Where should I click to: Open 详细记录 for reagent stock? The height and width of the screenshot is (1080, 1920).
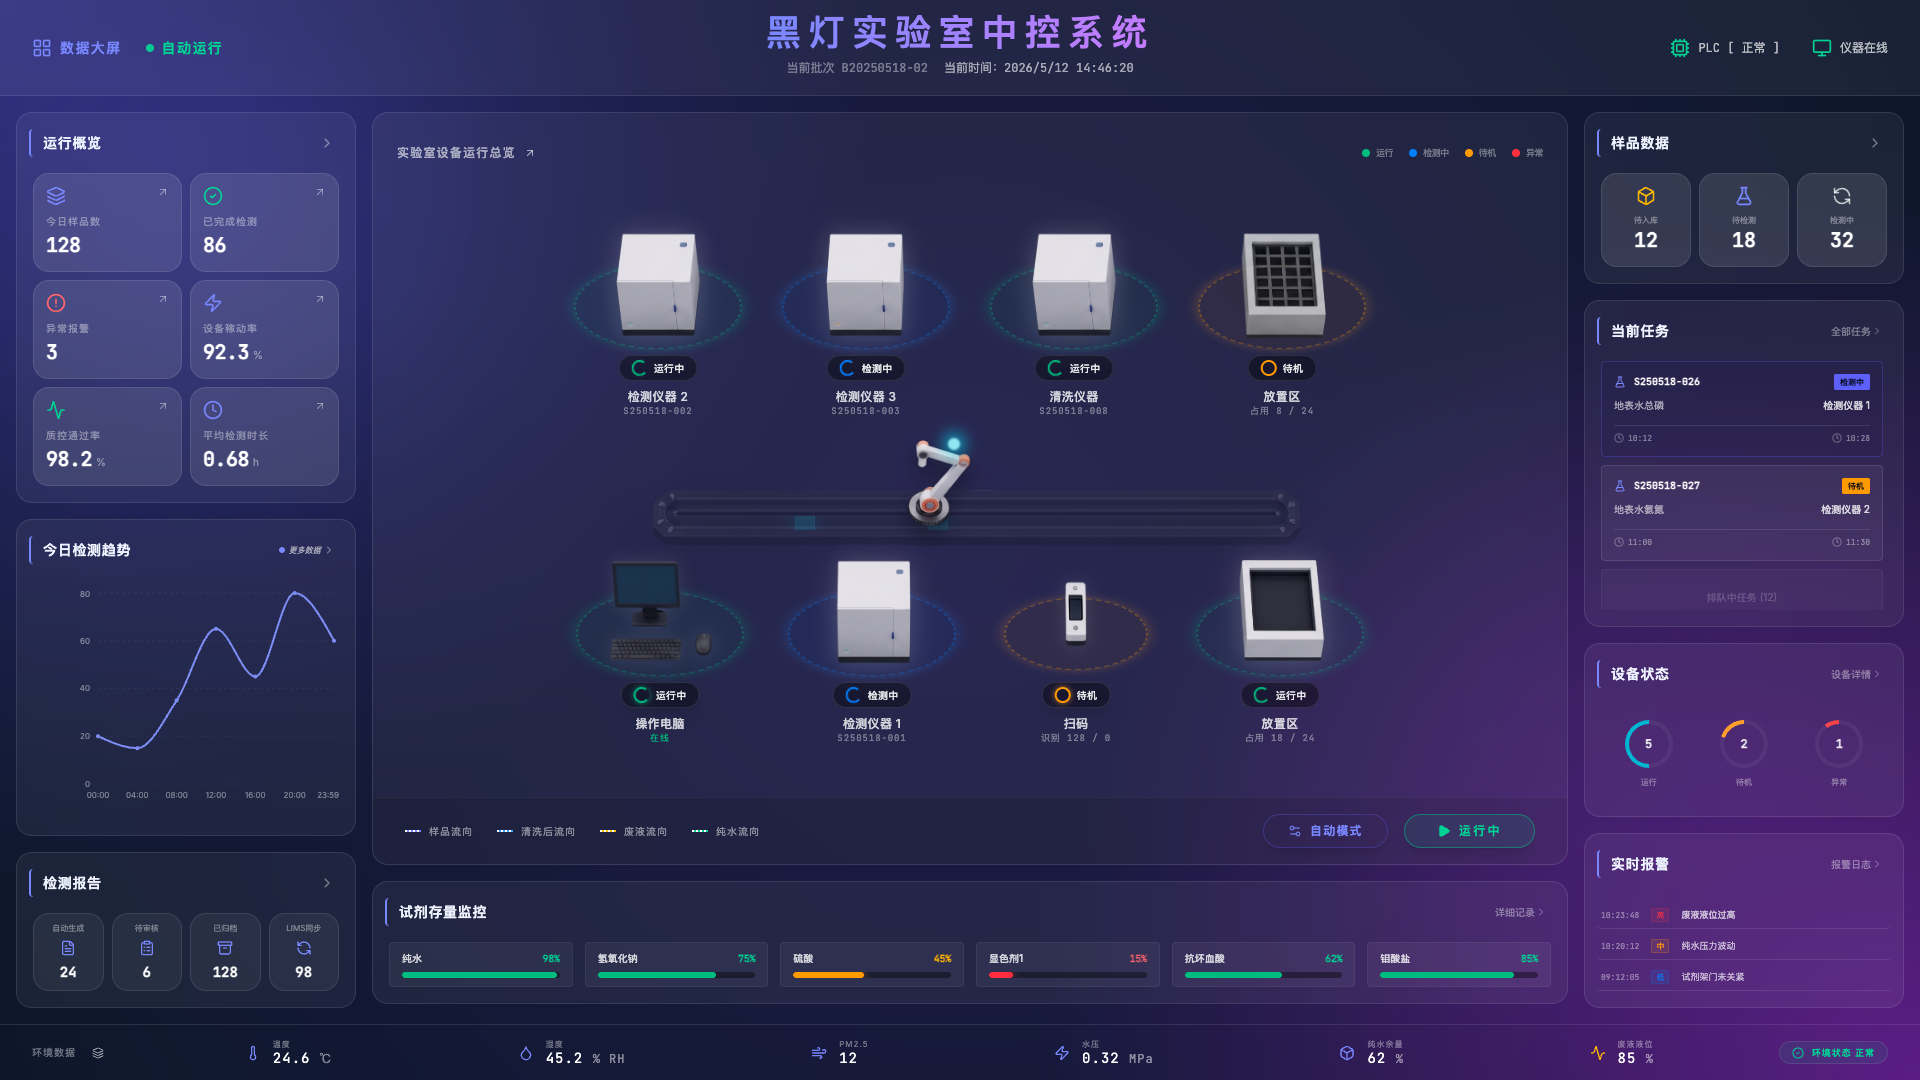coord(1519,912)
